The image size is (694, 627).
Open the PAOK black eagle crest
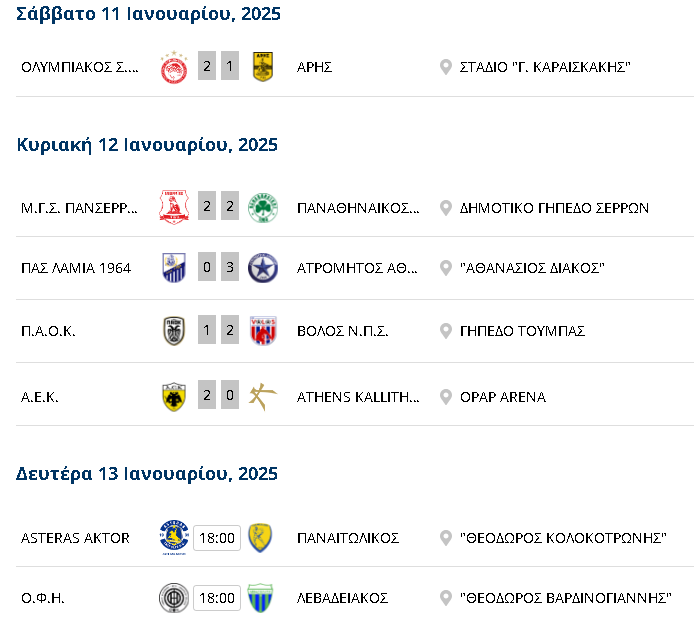click(x=174, y=331)
